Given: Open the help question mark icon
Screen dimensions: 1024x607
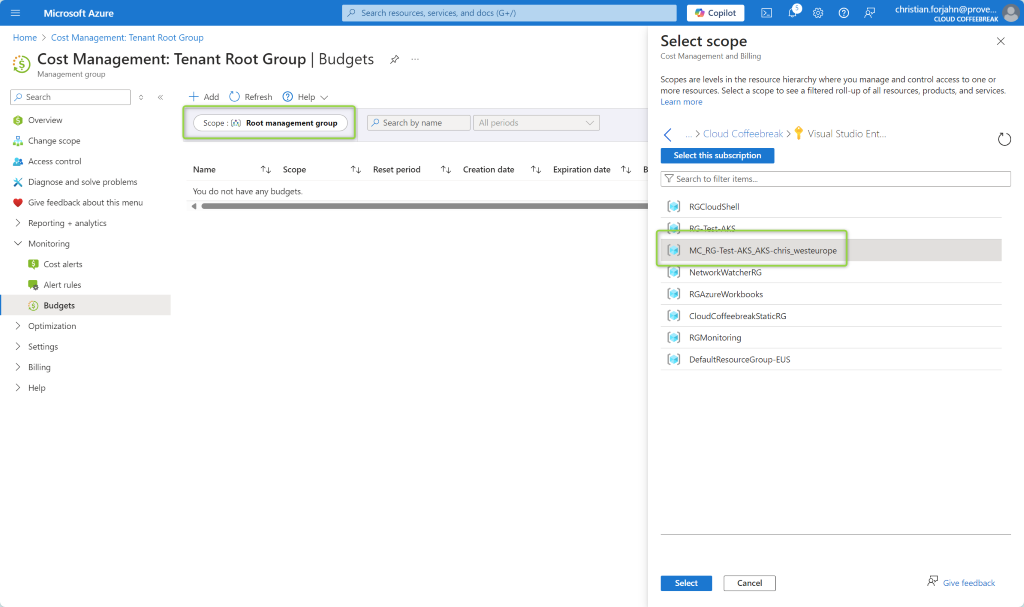Looking at the screenshot, I should click(x=844, y=13).
